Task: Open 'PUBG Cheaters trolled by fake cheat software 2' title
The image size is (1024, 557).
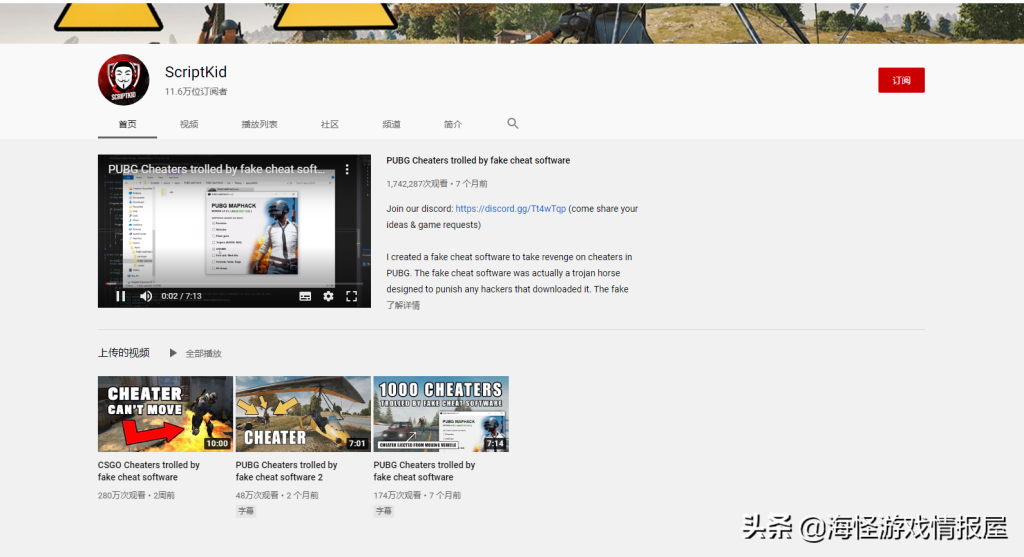Action: pos(287,471)
